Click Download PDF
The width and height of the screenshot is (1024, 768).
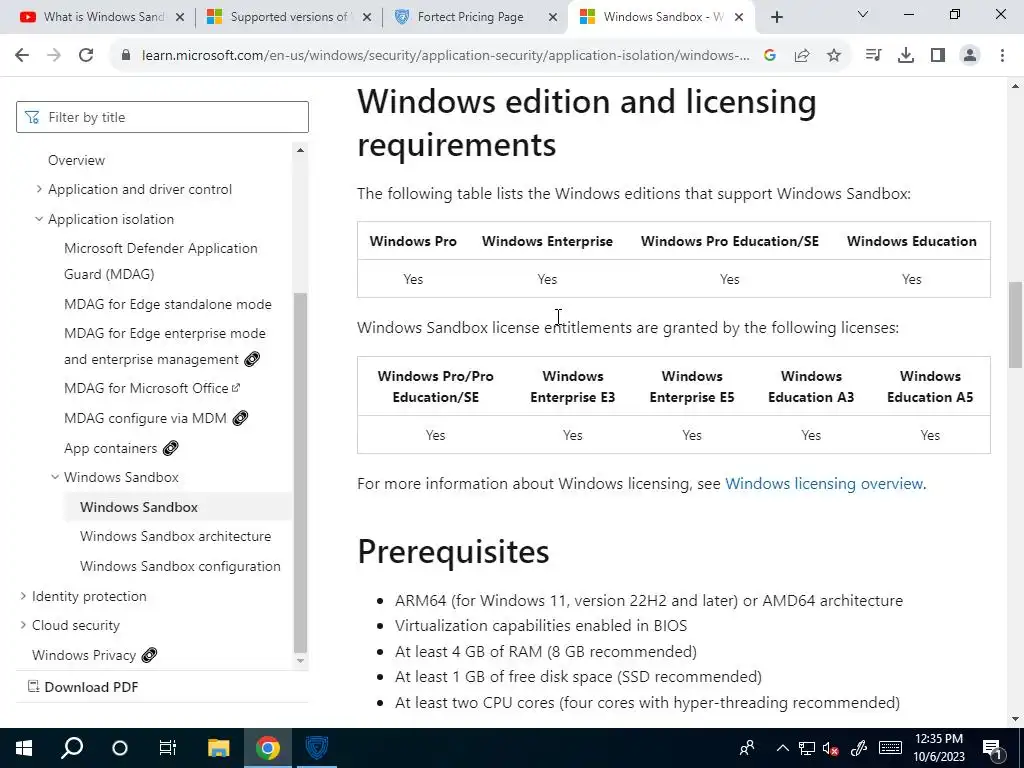coord(83,687)
